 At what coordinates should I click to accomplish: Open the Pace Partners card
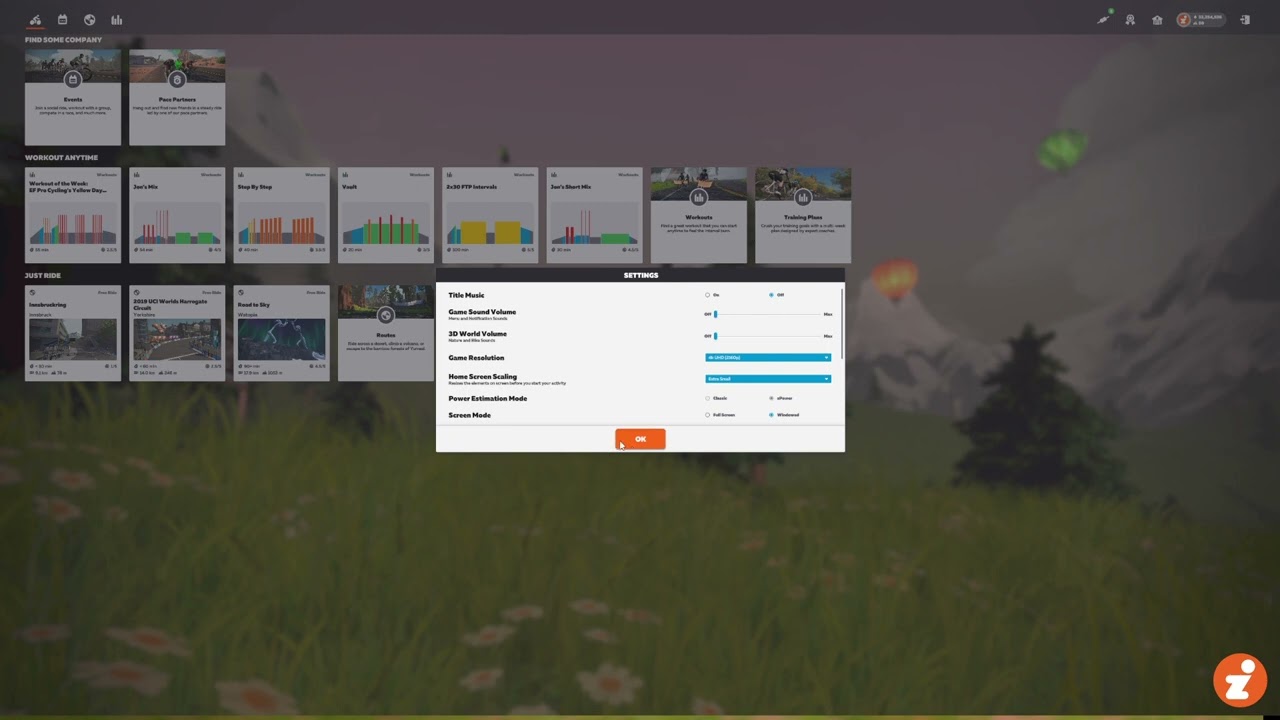[177, 98]
